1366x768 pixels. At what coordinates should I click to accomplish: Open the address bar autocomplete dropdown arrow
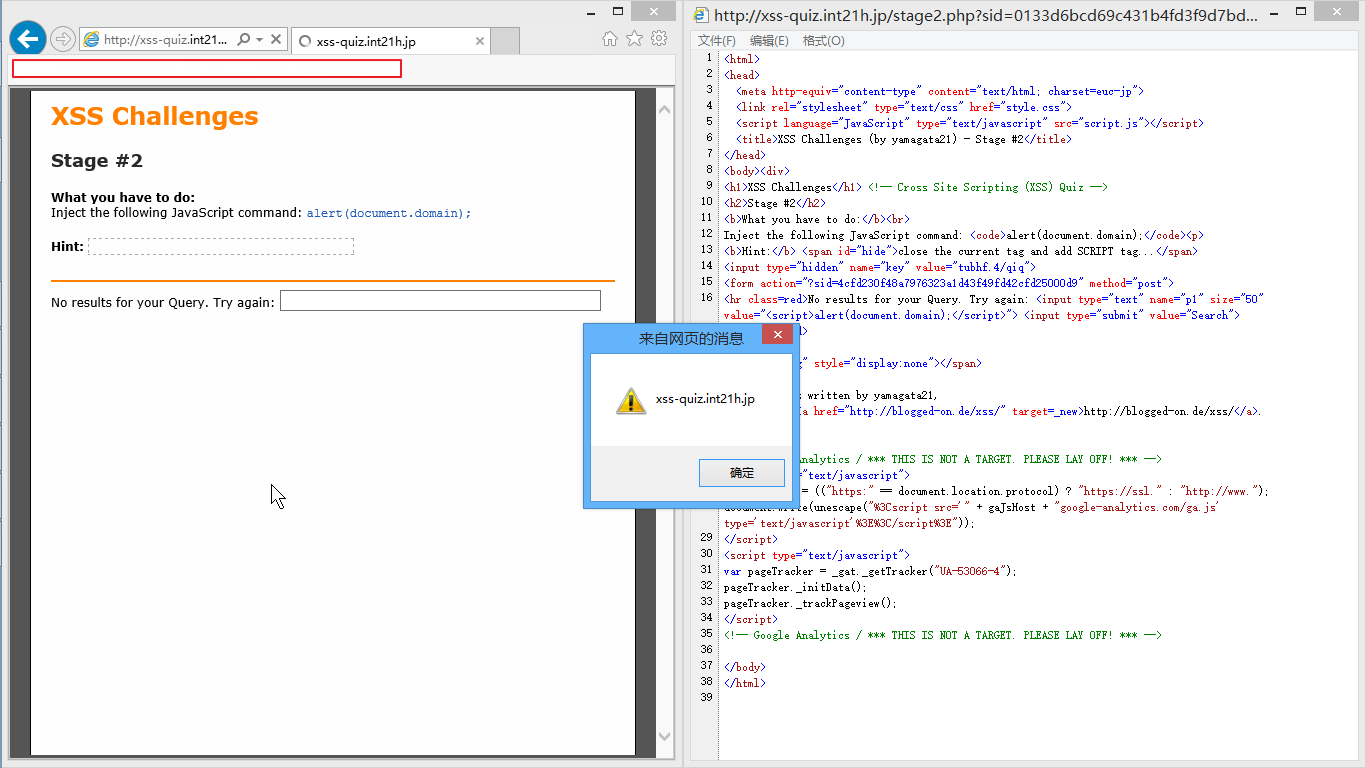pyautogui.click(x=259, y=40)
